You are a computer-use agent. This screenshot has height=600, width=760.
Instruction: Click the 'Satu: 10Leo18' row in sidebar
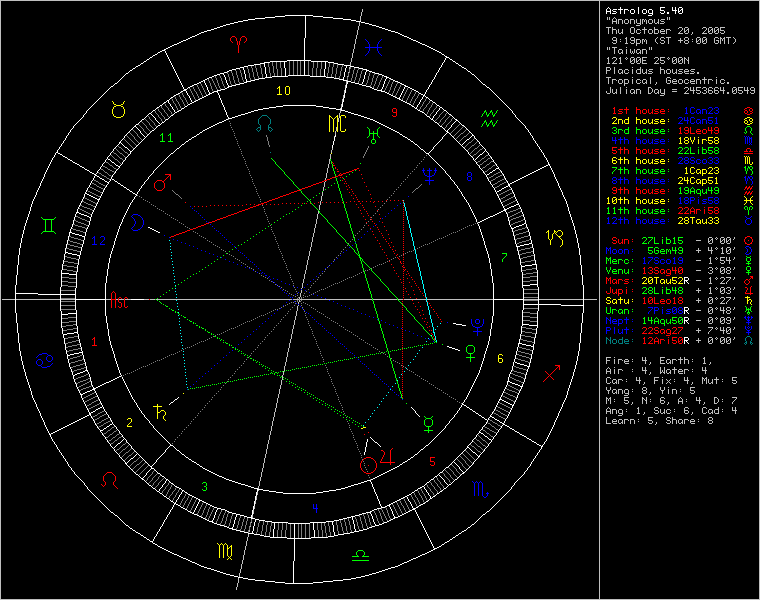click(680, 301)
